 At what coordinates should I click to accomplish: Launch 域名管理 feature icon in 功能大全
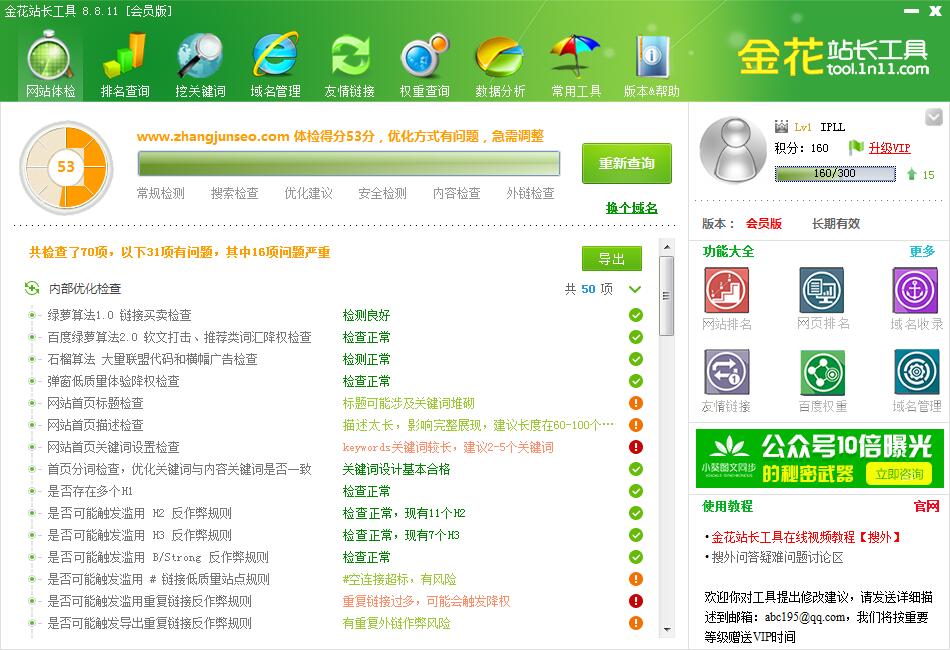[x=917, y=372]
